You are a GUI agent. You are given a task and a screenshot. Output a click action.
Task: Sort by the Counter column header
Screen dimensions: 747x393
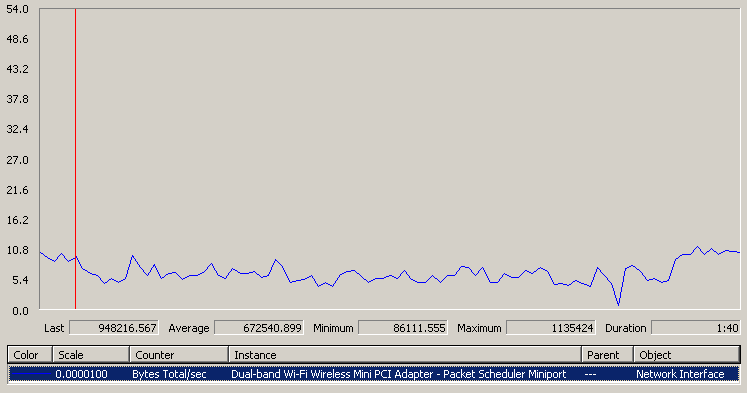coord(179,355)
